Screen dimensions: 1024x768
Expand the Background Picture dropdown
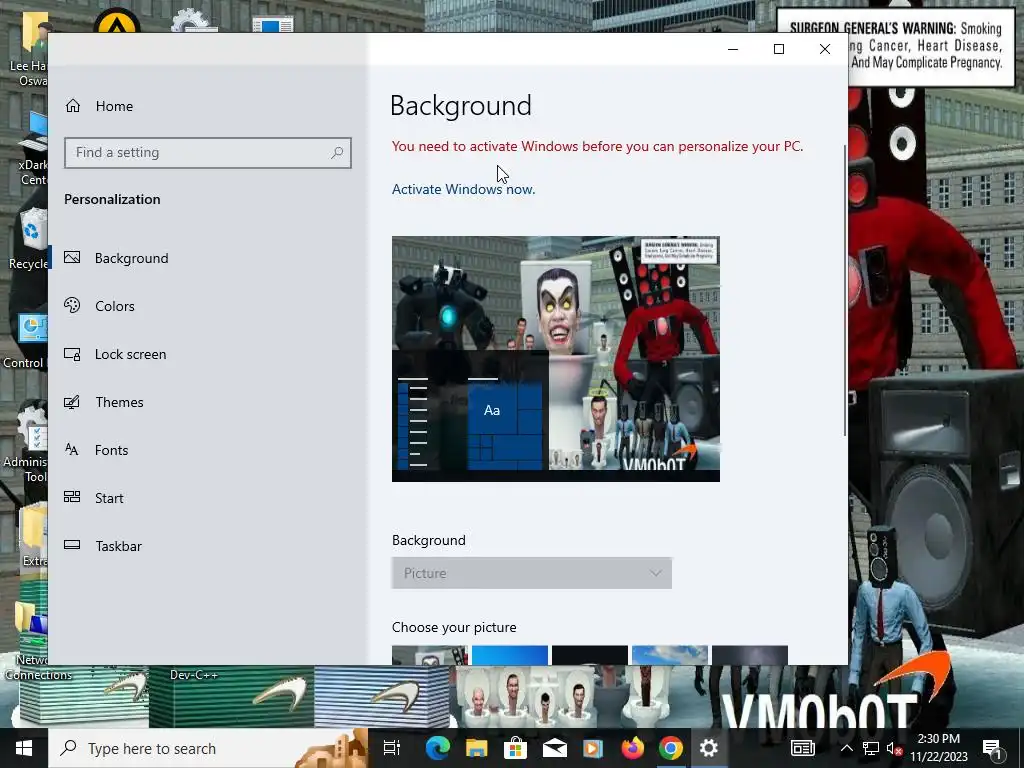click(x=532, y=573)
